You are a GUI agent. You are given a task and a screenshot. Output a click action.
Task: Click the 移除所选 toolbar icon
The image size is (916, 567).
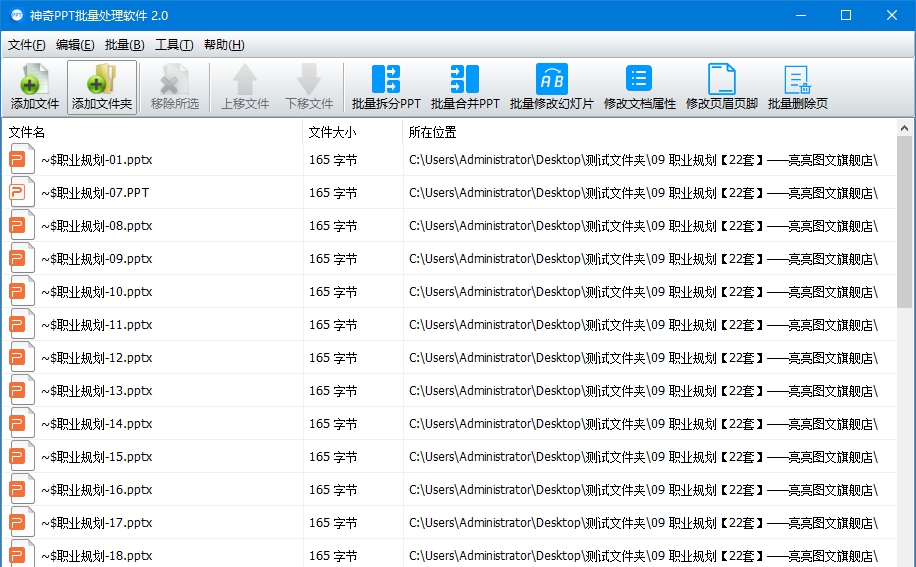click(175, 79)
